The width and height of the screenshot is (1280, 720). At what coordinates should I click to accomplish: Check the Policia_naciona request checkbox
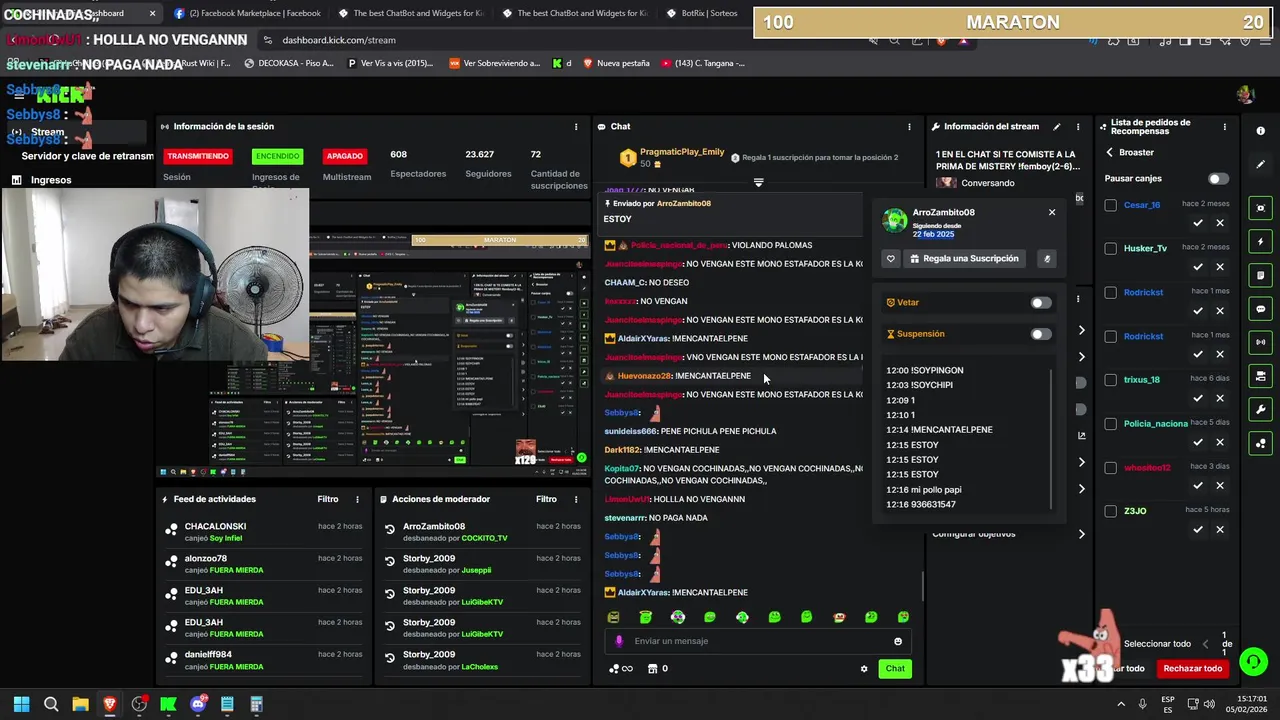pyautogui.click(x=1111, y=424)
